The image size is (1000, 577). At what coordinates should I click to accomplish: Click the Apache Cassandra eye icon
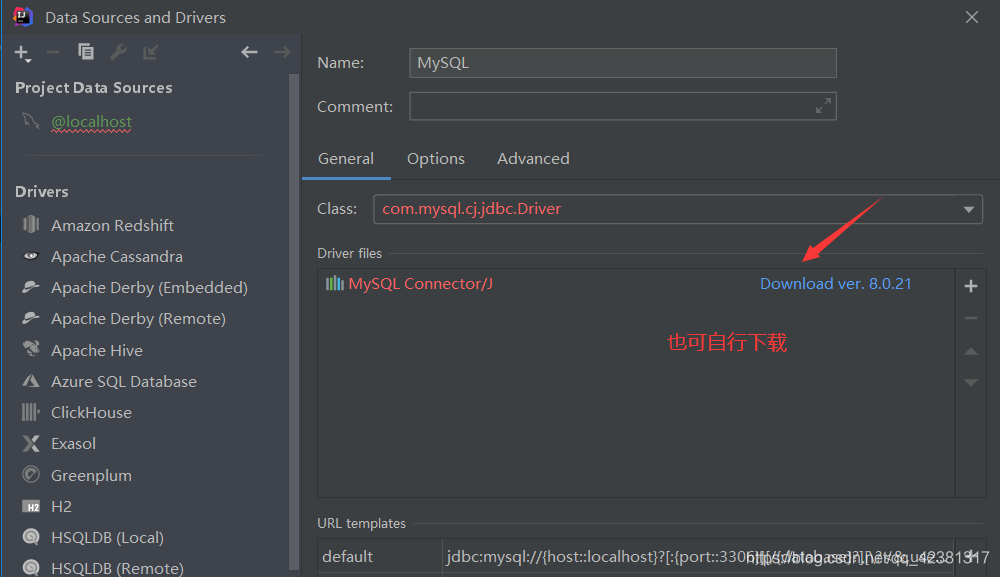click(31, 256)
